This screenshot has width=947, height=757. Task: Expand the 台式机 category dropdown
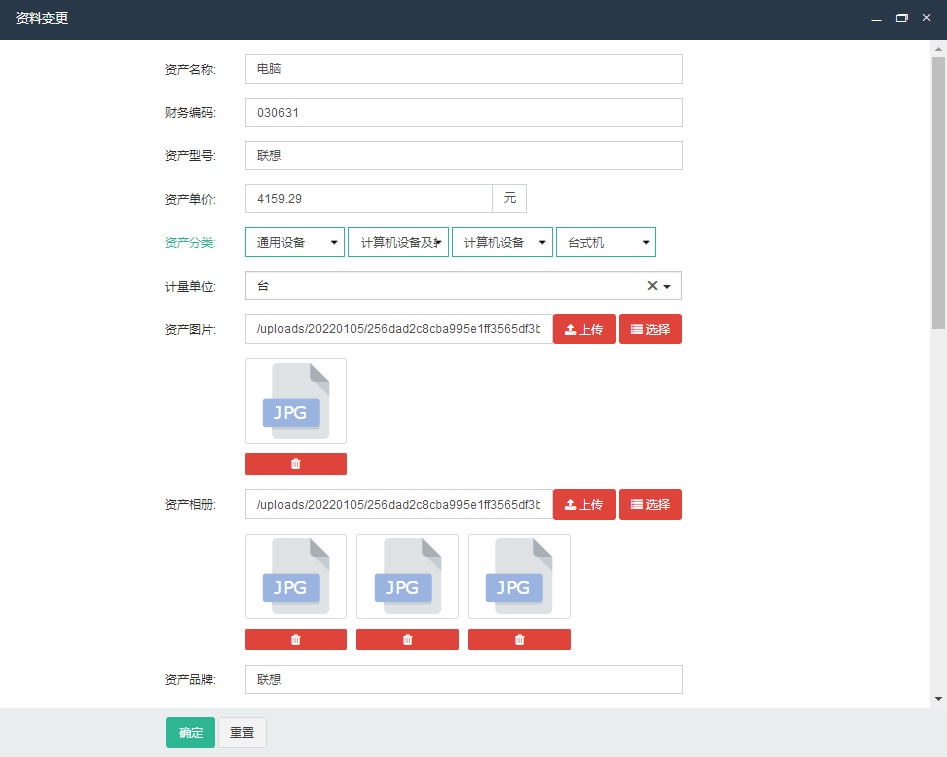point(606,242)
